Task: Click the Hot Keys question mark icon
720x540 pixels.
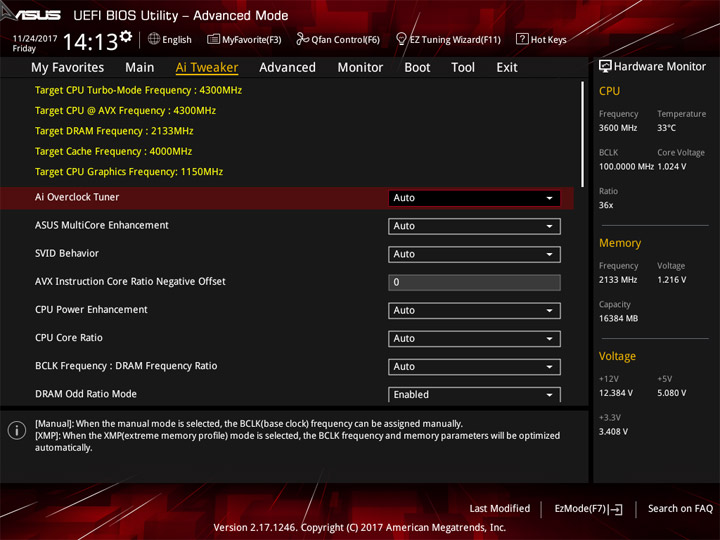Action: (522, 39)
